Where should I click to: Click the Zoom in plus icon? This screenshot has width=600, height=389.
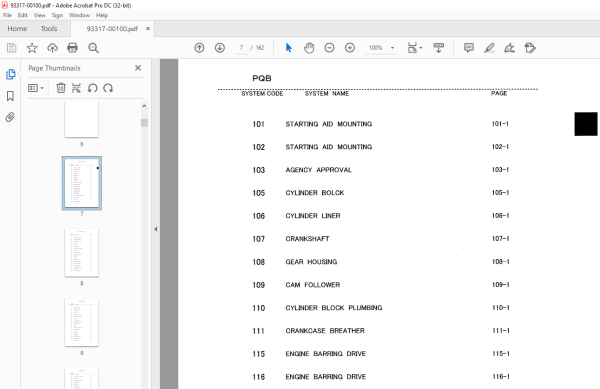350,48
